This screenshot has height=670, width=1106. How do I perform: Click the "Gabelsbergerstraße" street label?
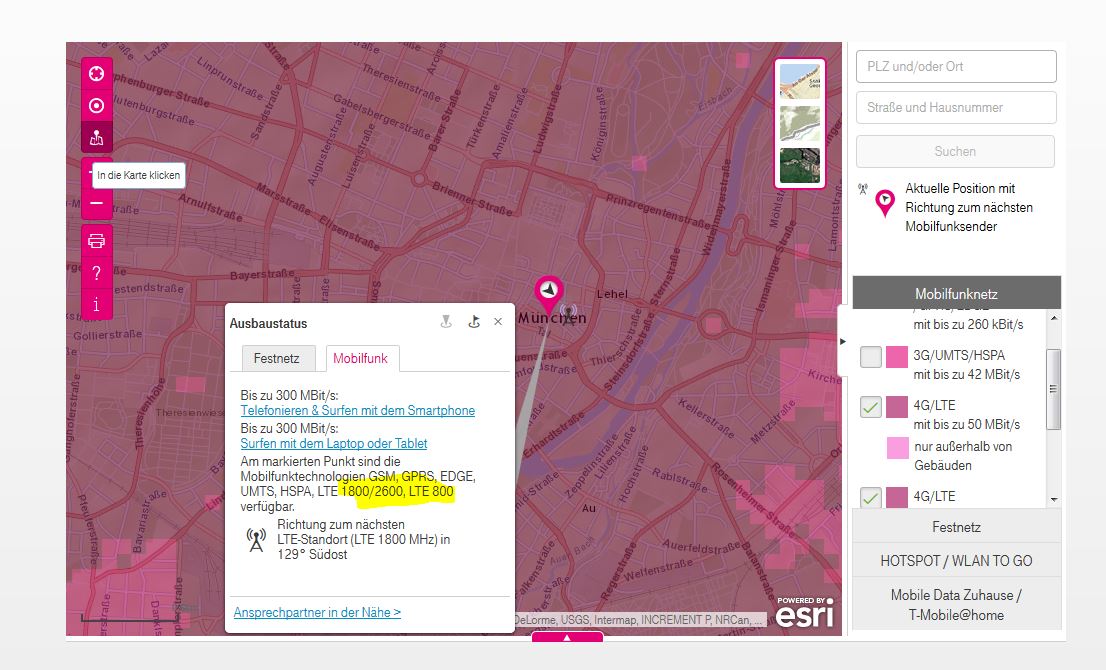pyautogui.click(x=382, y=115)
